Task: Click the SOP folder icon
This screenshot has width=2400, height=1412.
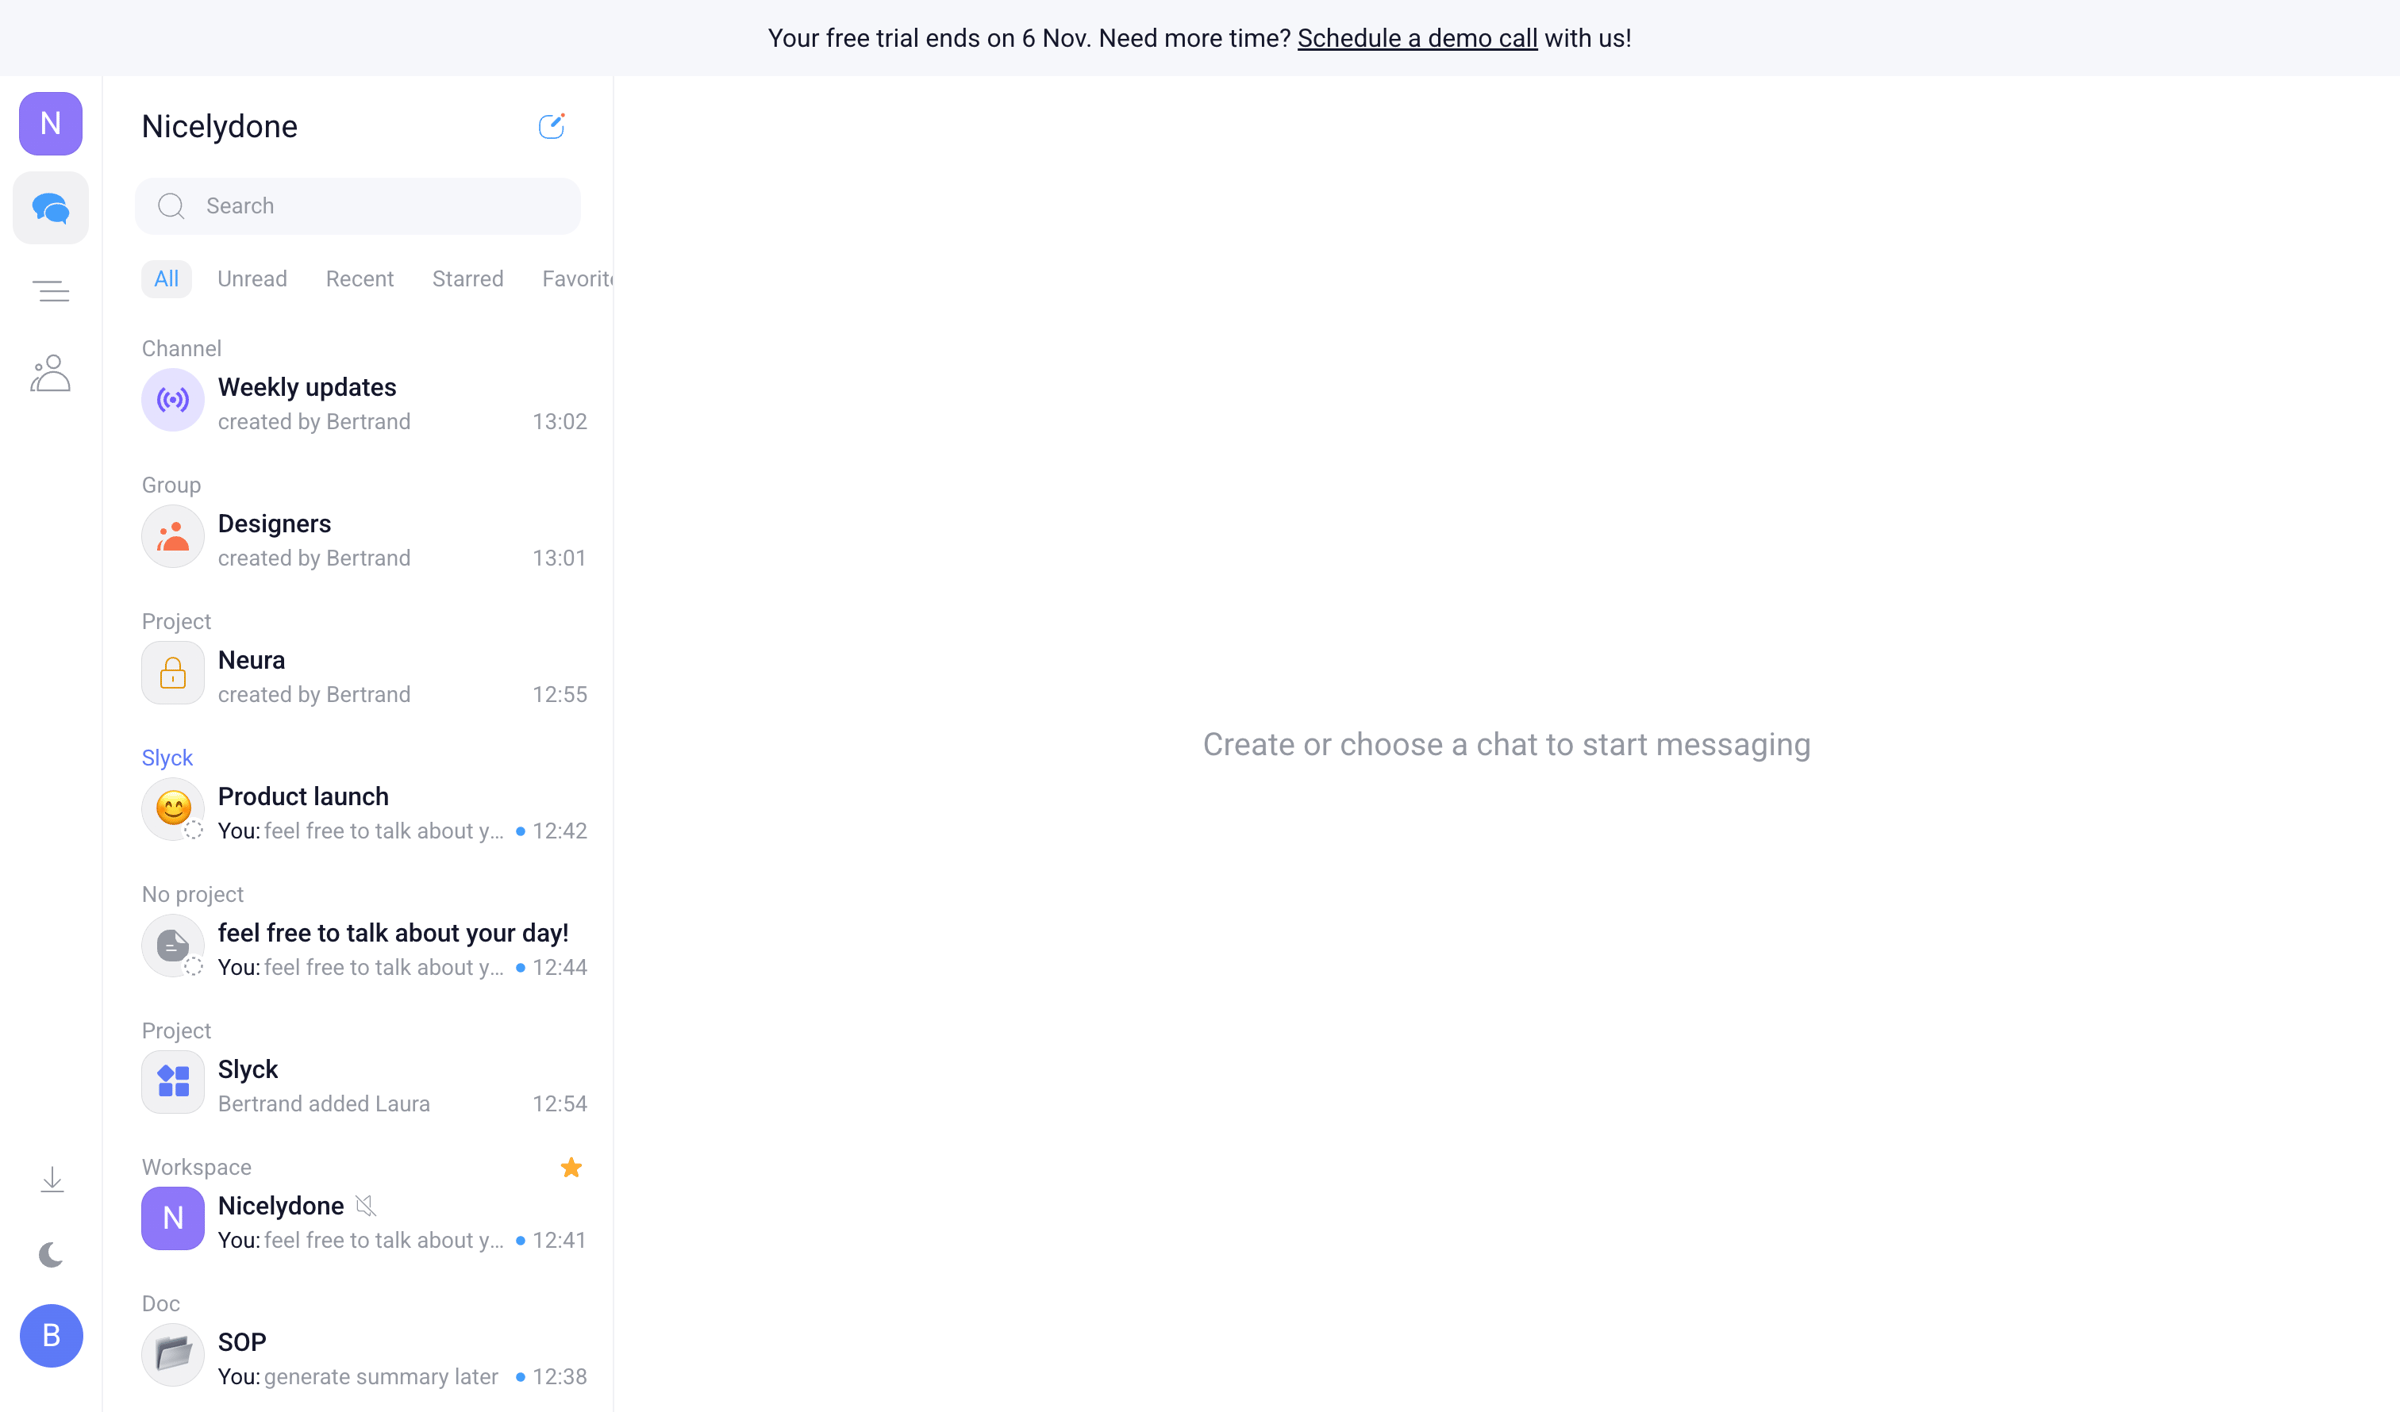Action: point(173,1355)
